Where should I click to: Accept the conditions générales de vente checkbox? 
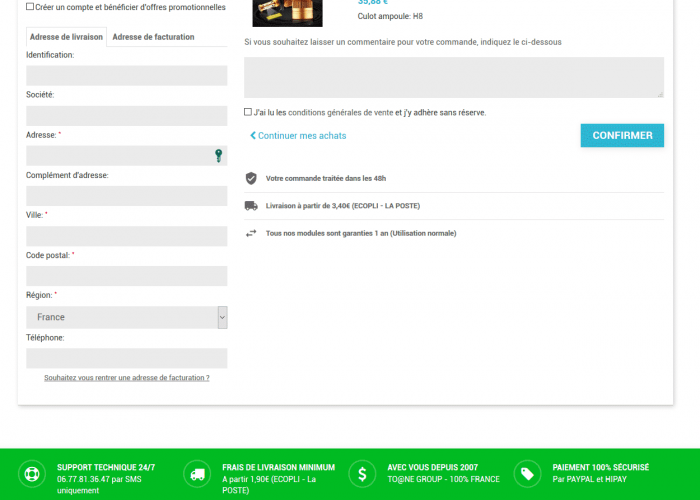click(248, 112)
